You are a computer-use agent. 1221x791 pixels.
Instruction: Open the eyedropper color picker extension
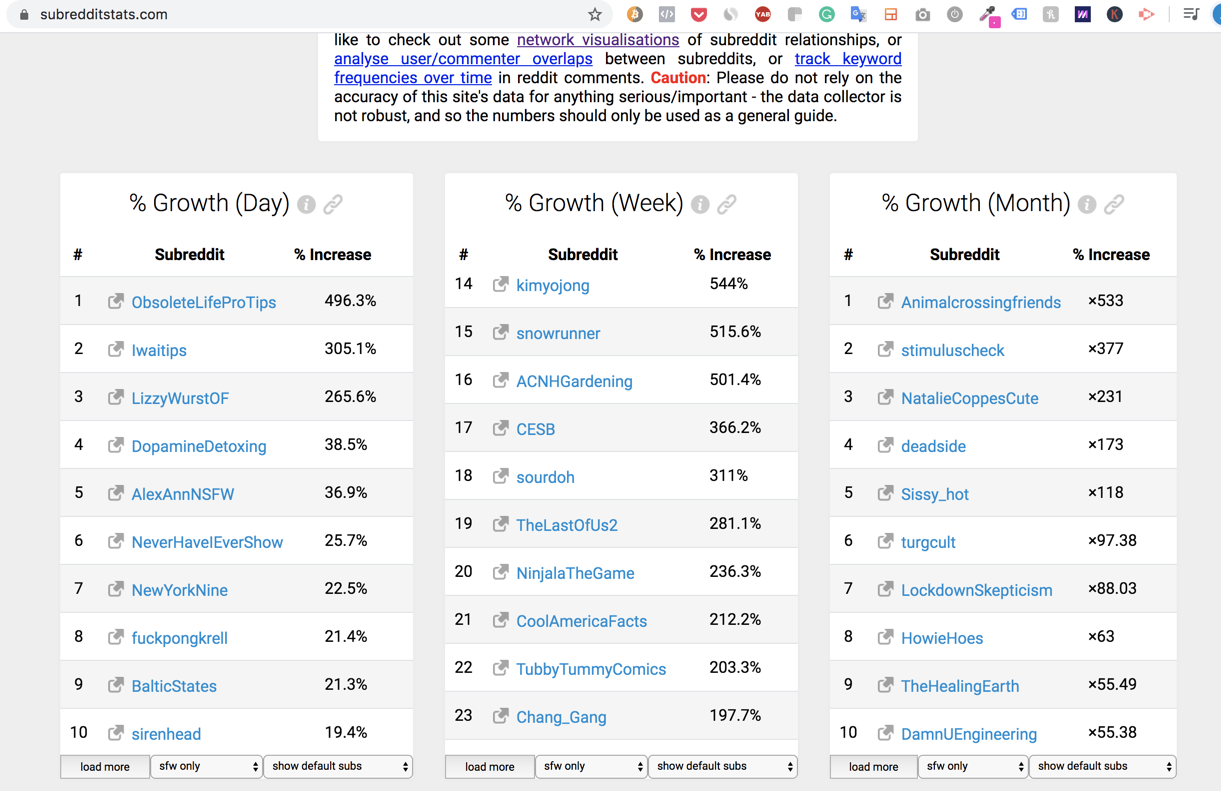click(988, 15)
